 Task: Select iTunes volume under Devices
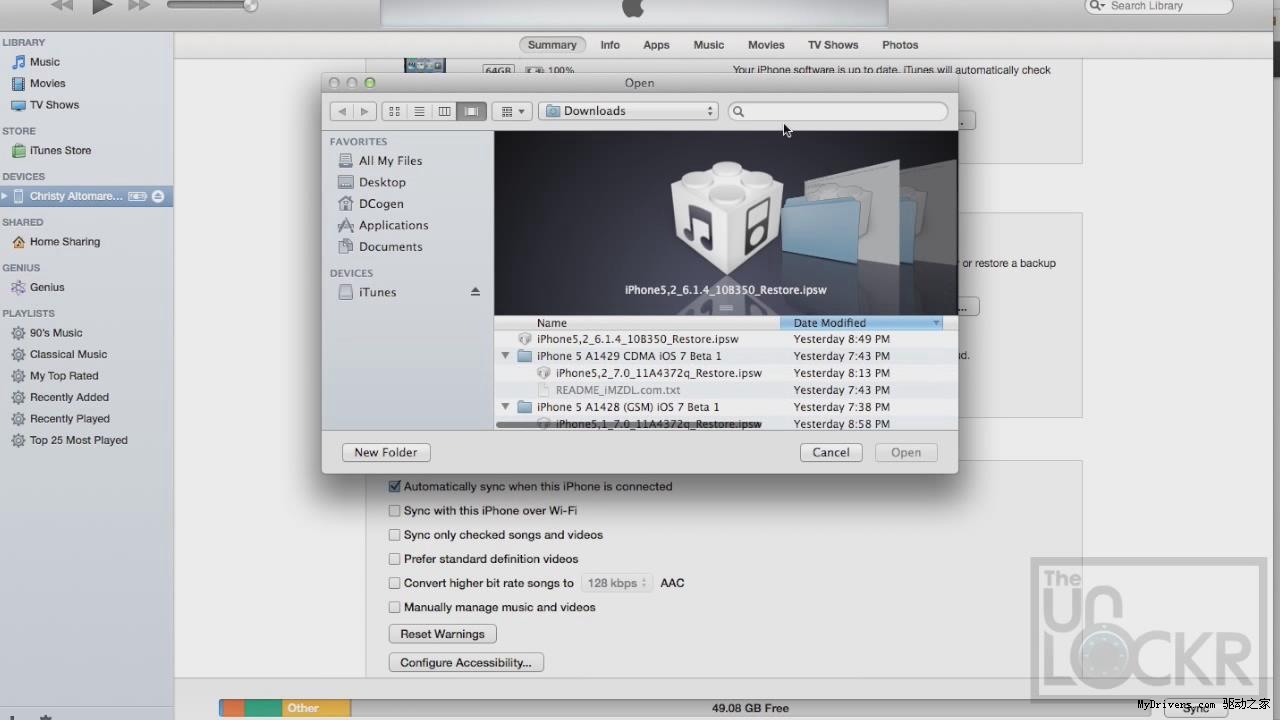coord(377,292)
